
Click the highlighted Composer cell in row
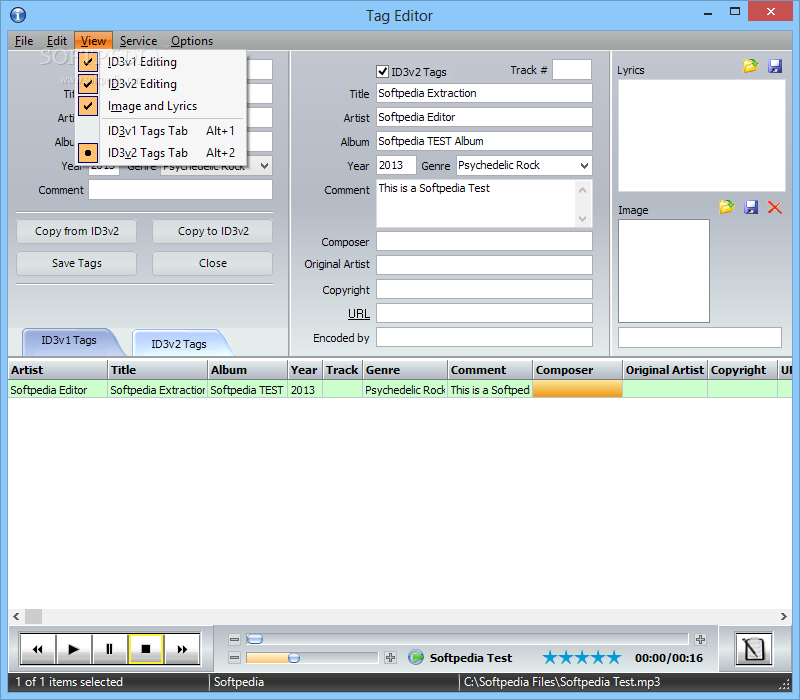point(577,390)
